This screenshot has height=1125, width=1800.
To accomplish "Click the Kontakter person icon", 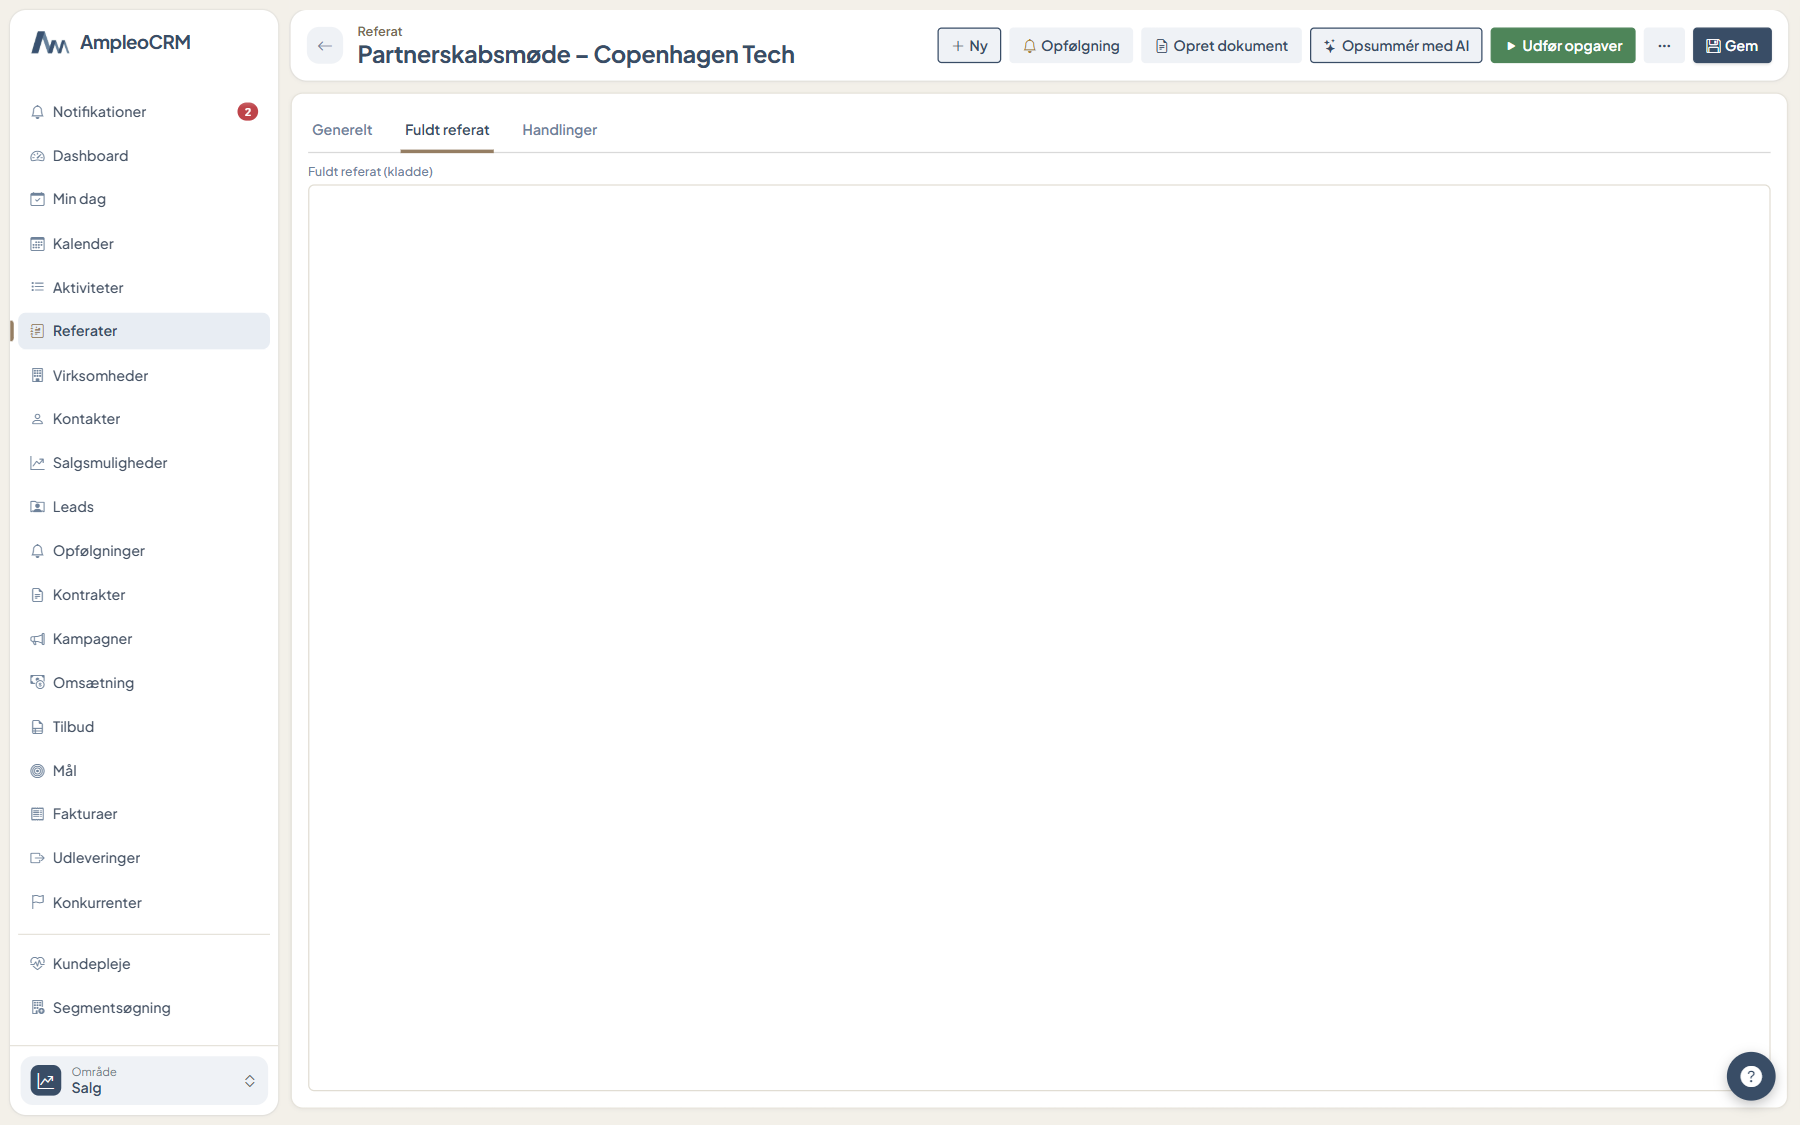I will tap(37, 419).
